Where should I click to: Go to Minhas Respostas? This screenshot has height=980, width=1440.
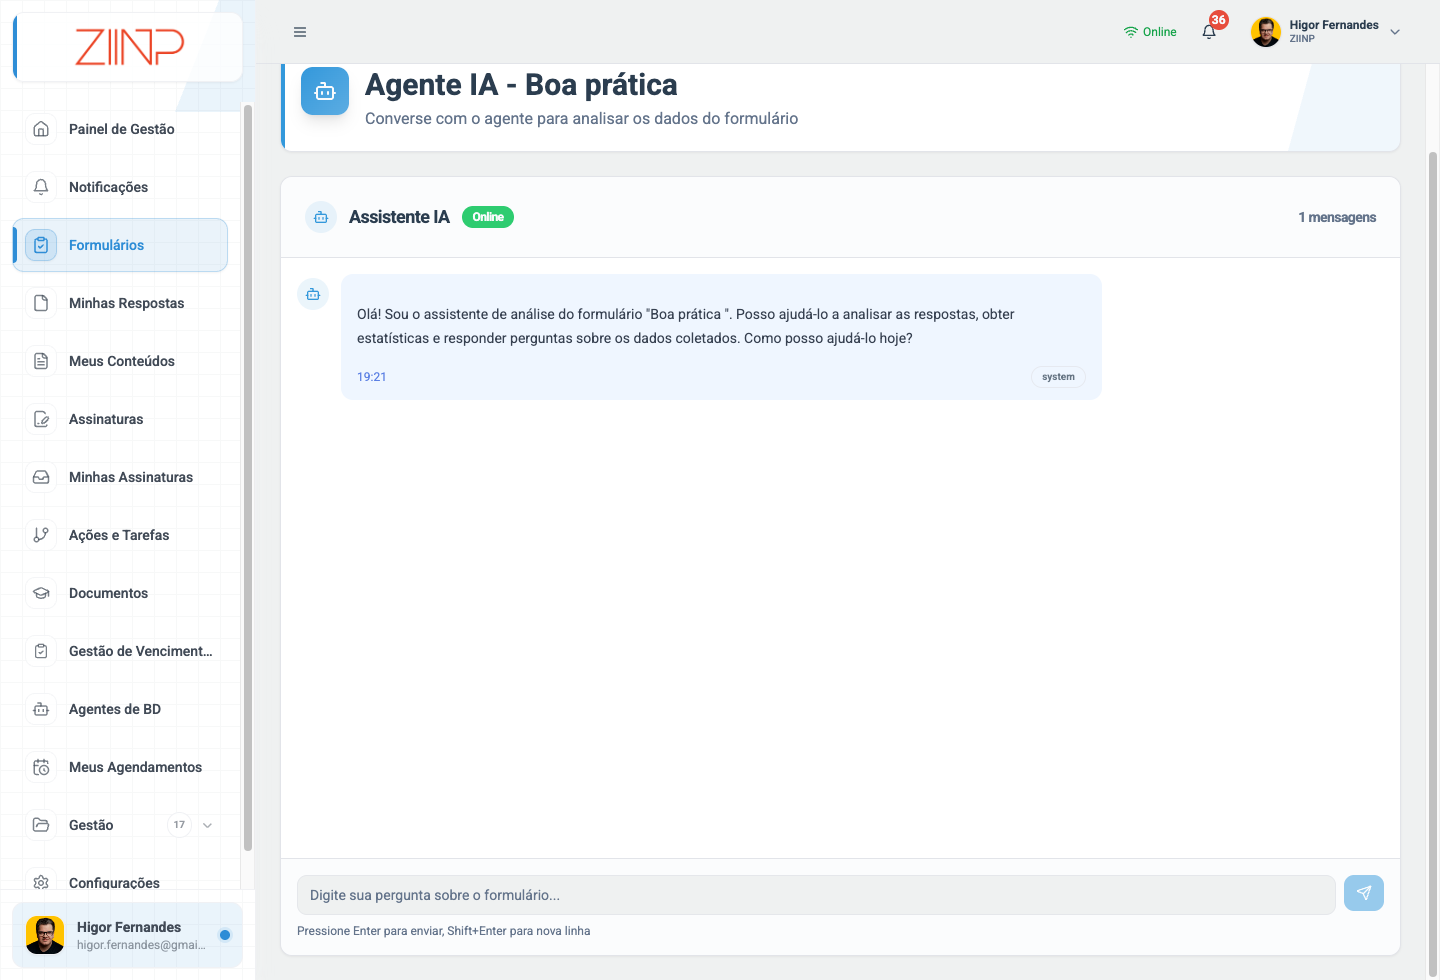pos(120,303)
